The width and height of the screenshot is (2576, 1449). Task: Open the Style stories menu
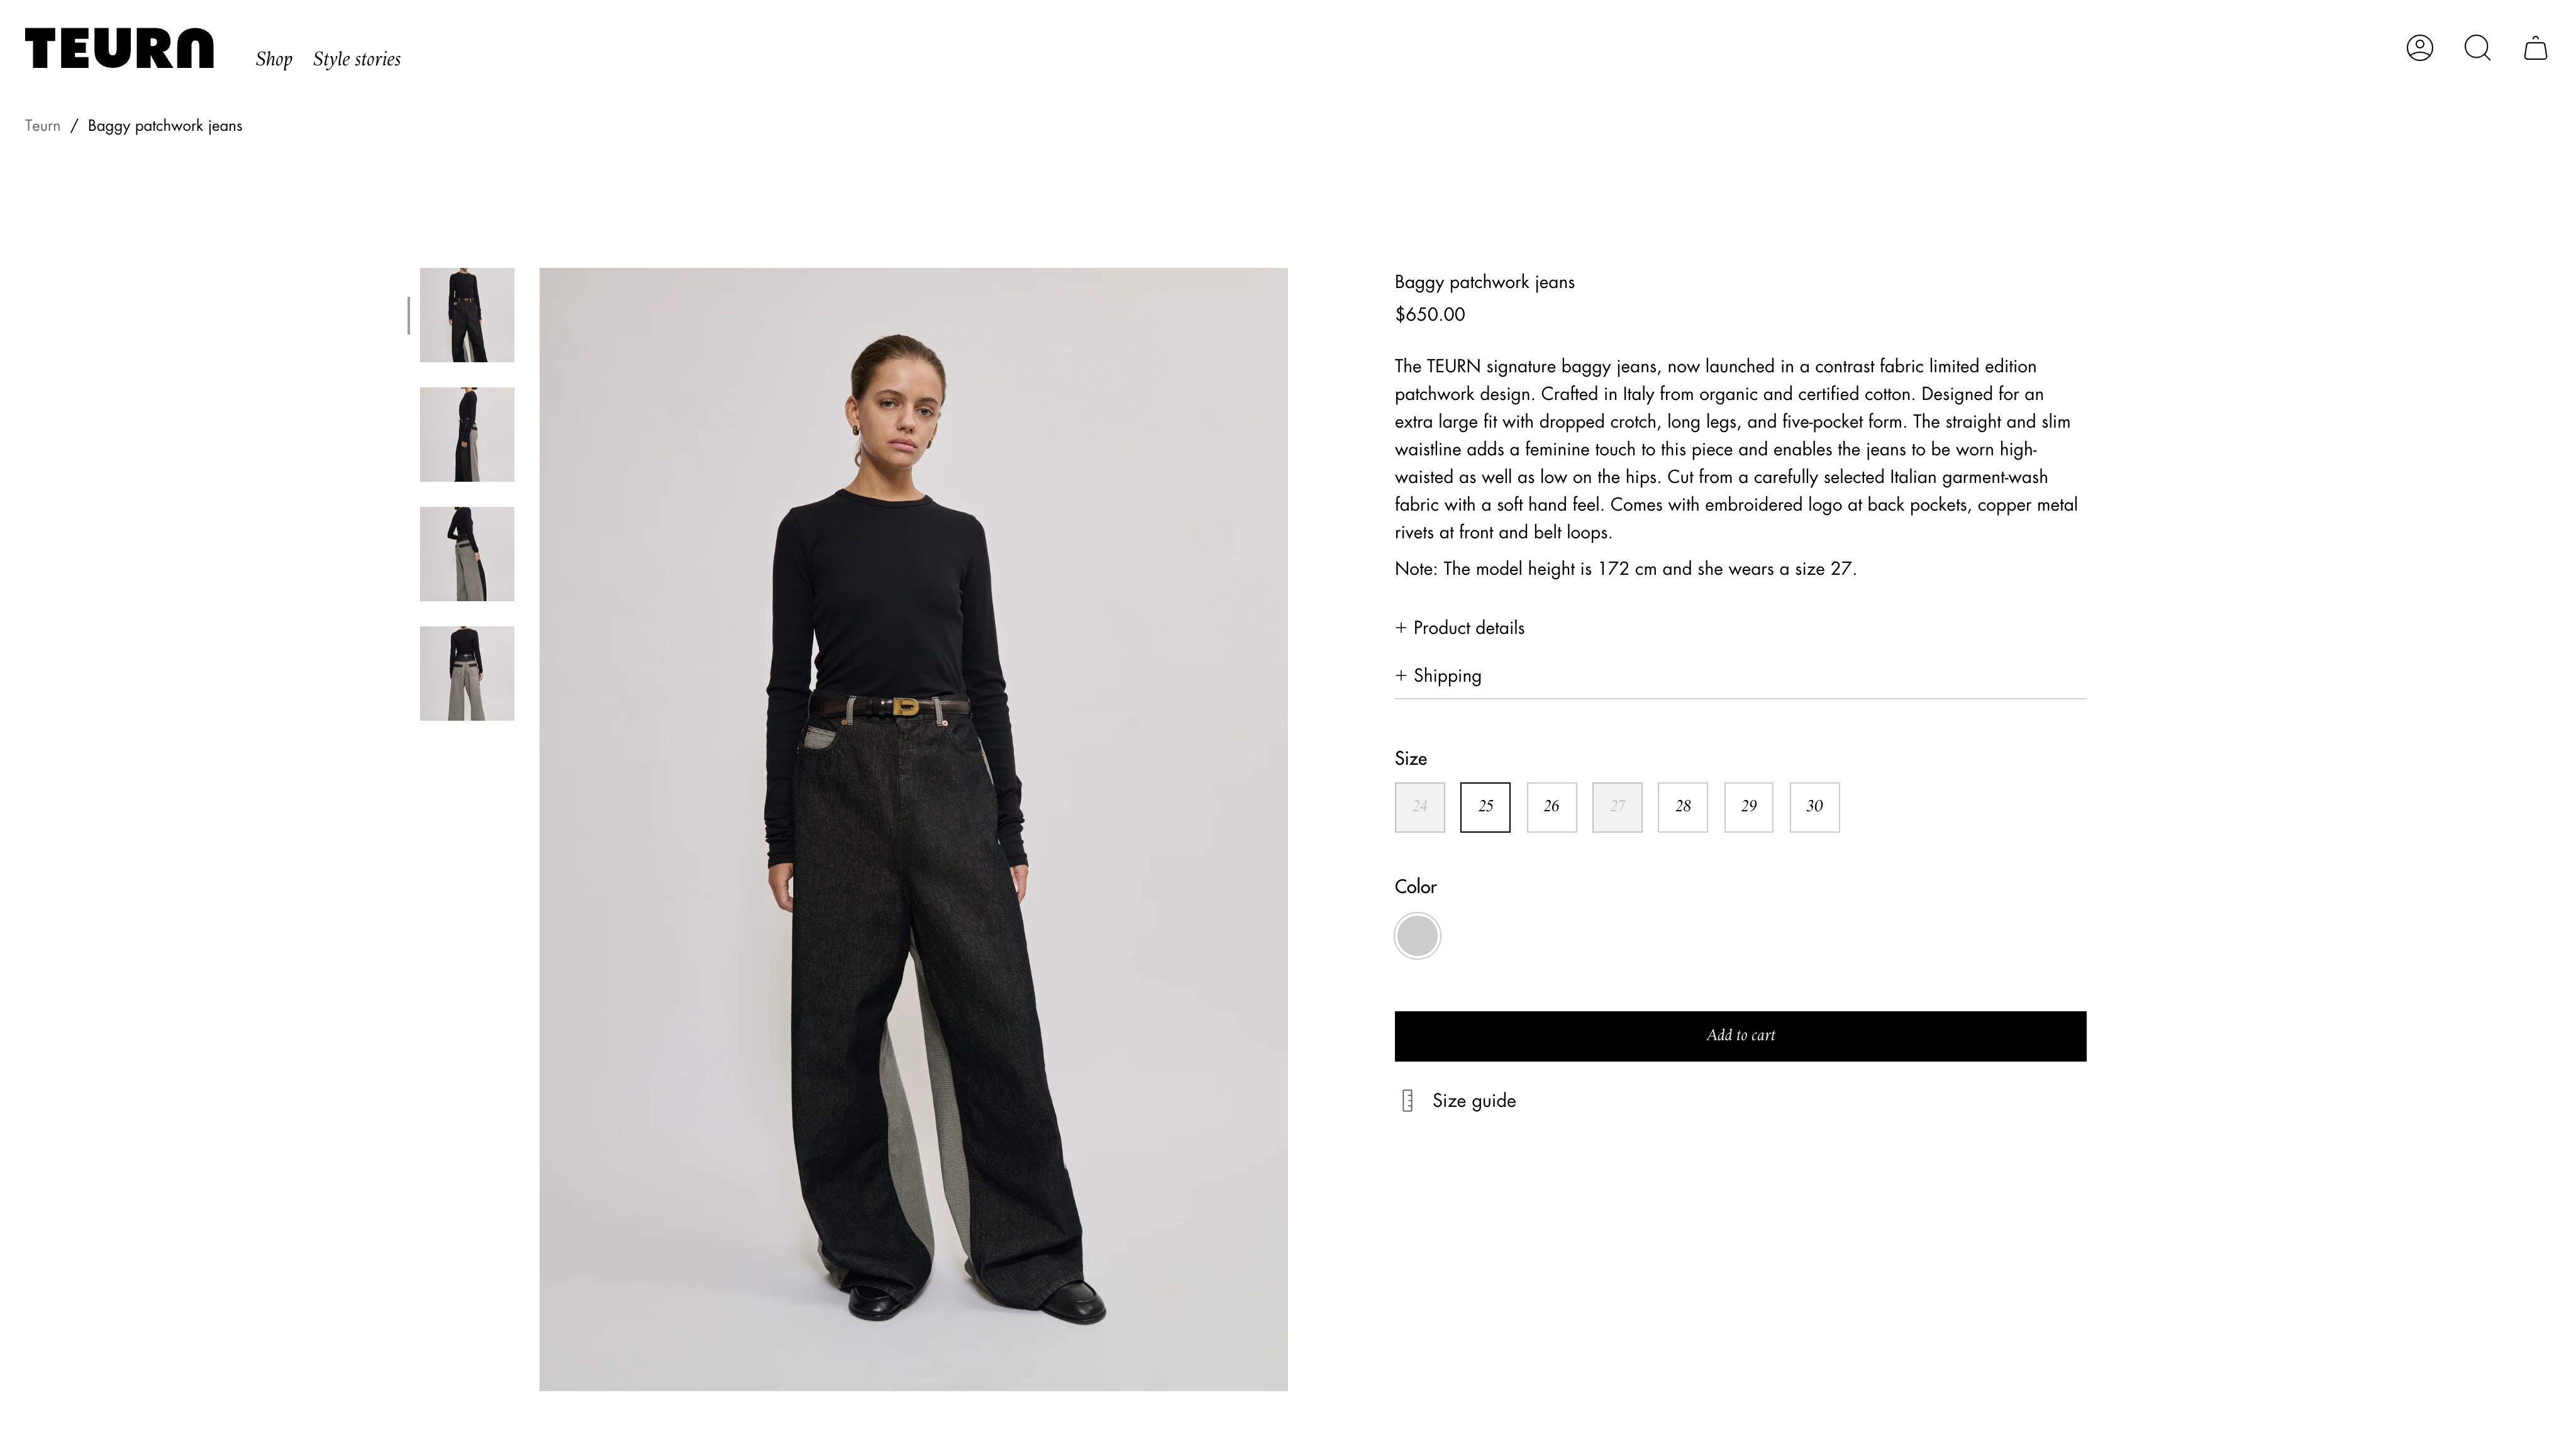pyautogui.click(x=357, y=59)
